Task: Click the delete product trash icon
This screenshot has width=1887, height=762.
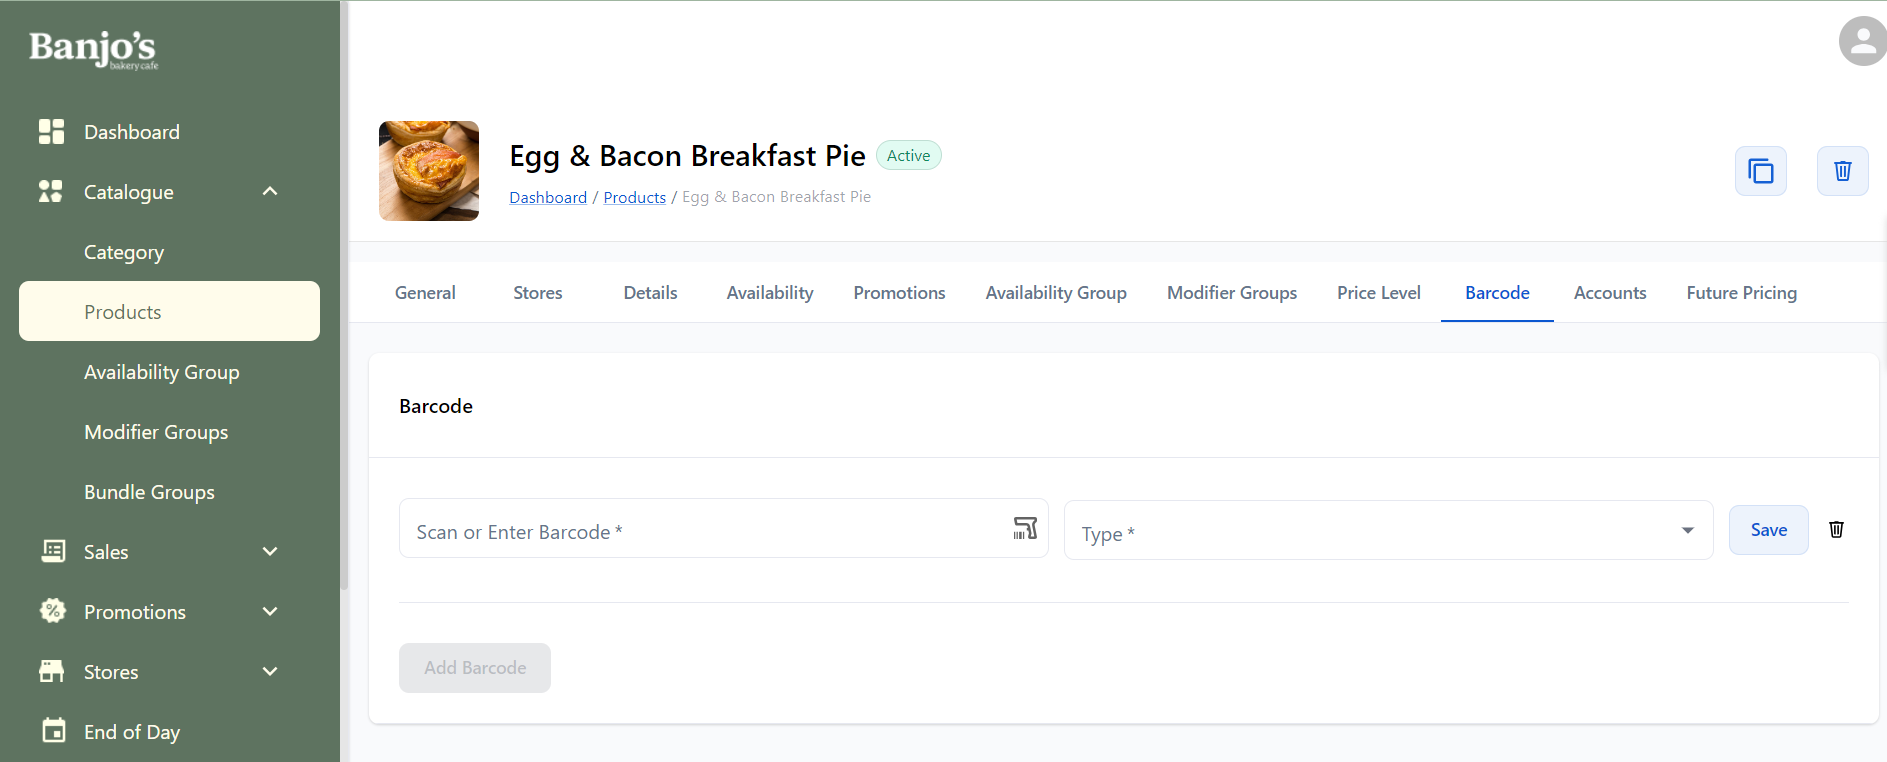Action: tap(1842, 171)
